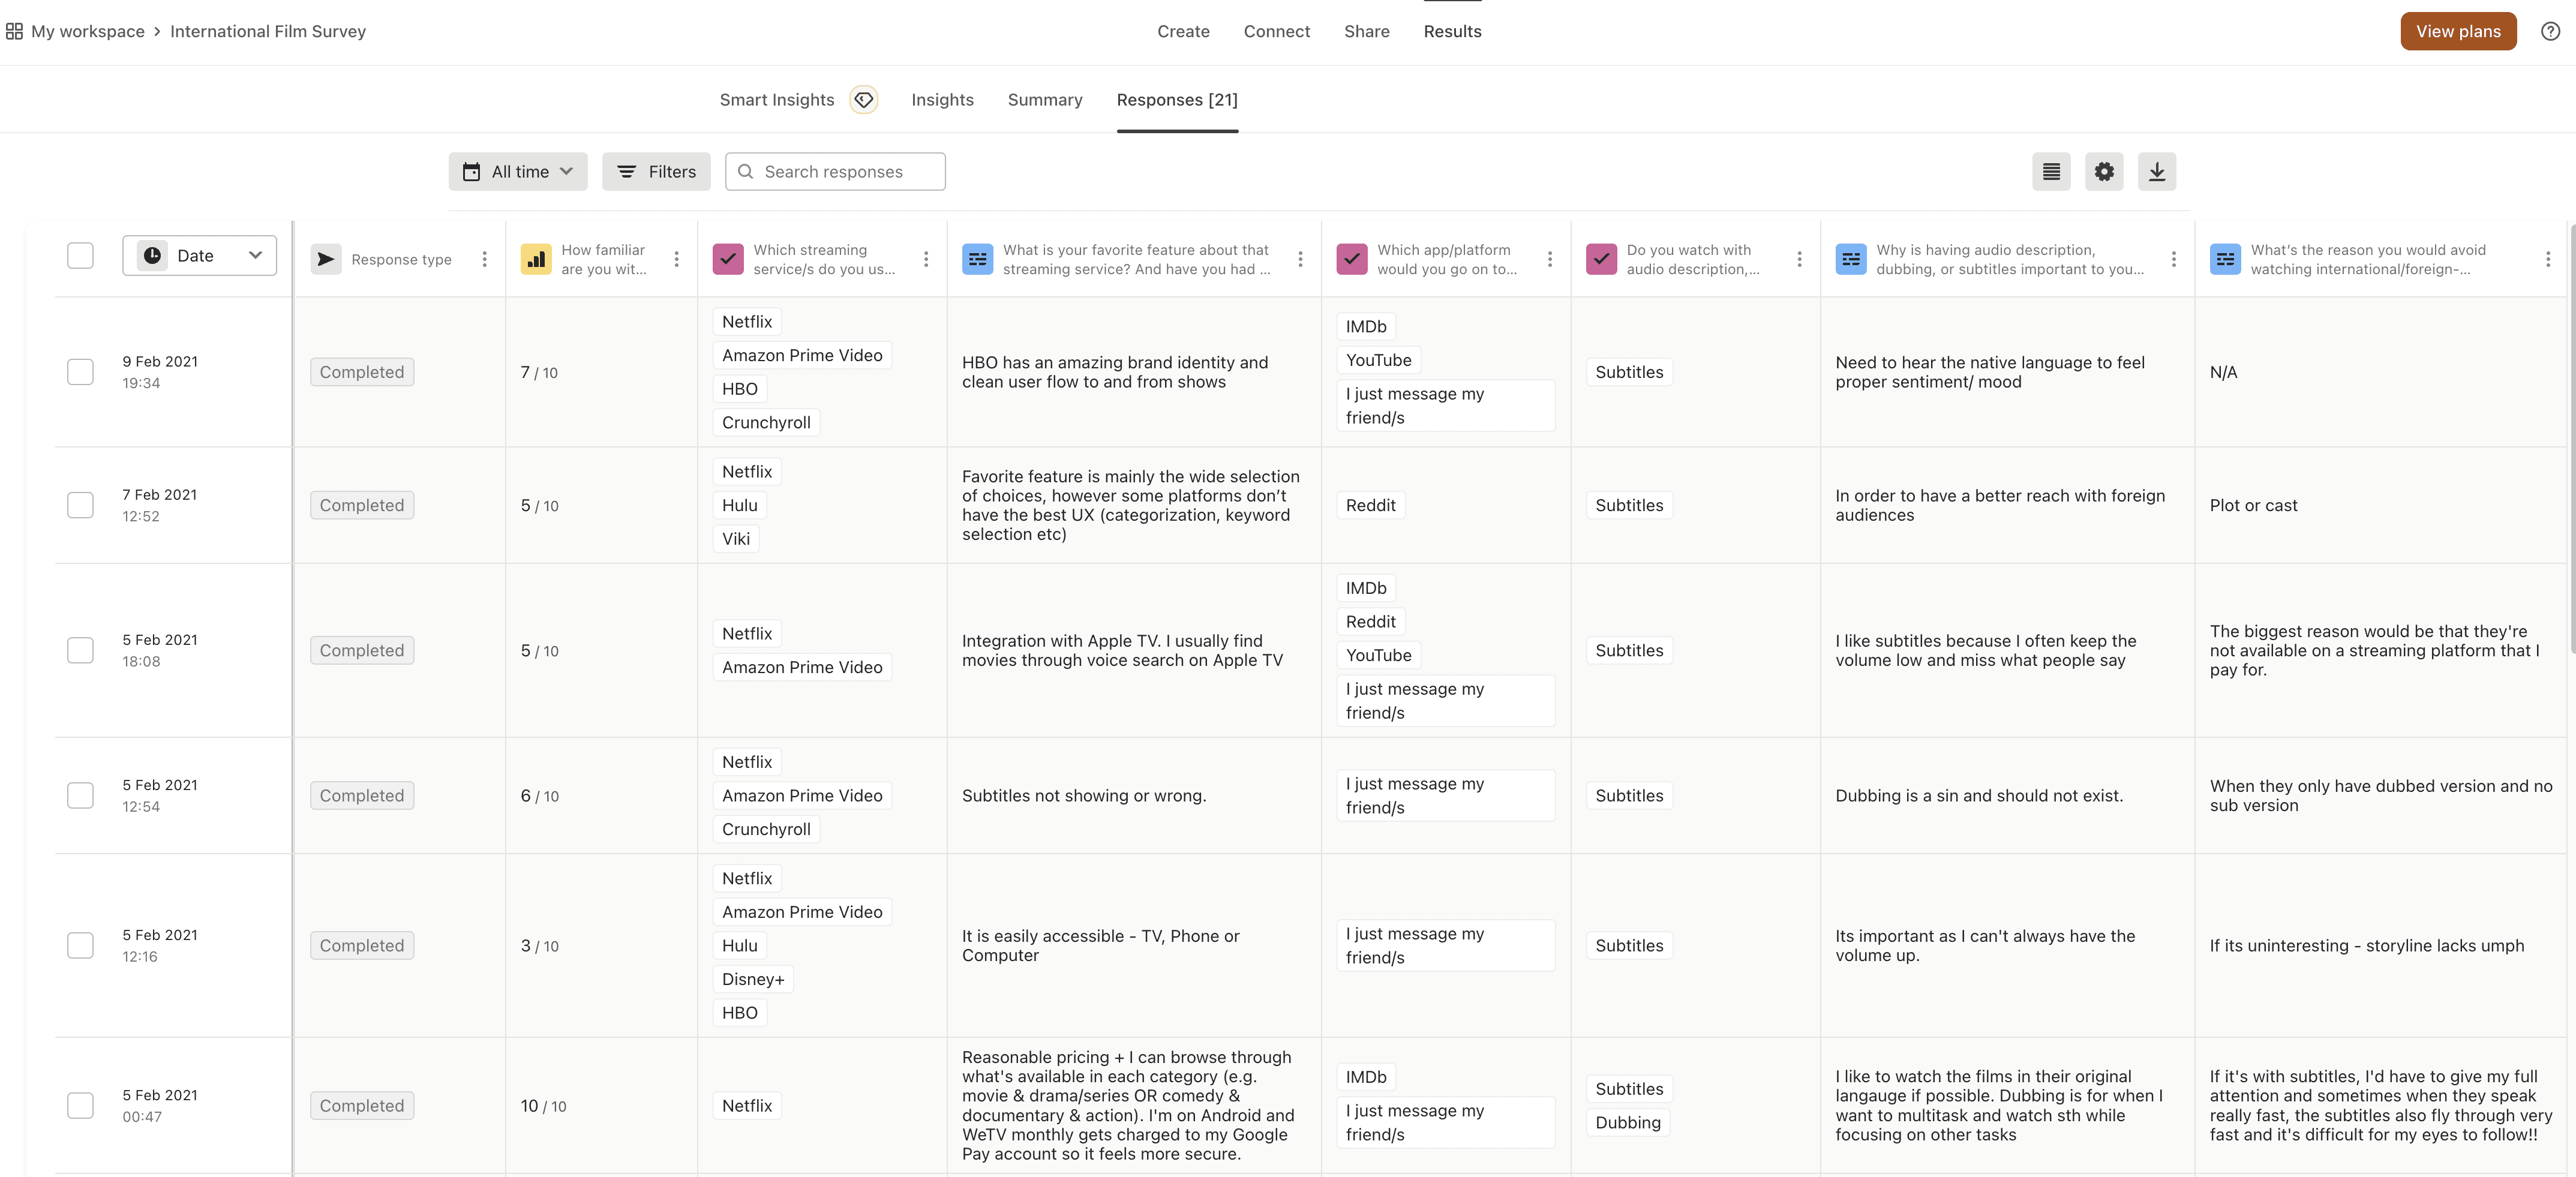Click the download responses icon
The height and width of the screenshot is (1177, 2576).
(x=2156, y=172)
